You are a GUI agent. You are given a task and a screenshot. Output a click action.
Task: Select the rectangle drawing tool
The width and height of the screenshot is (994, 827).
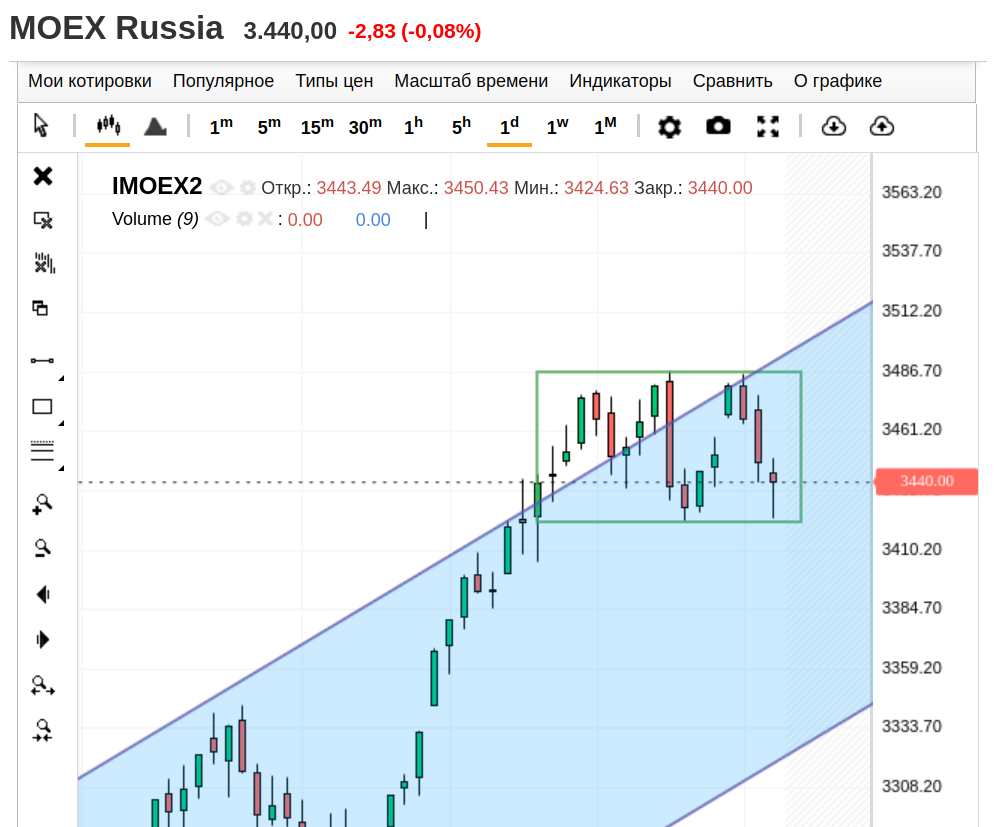point(40,405)
